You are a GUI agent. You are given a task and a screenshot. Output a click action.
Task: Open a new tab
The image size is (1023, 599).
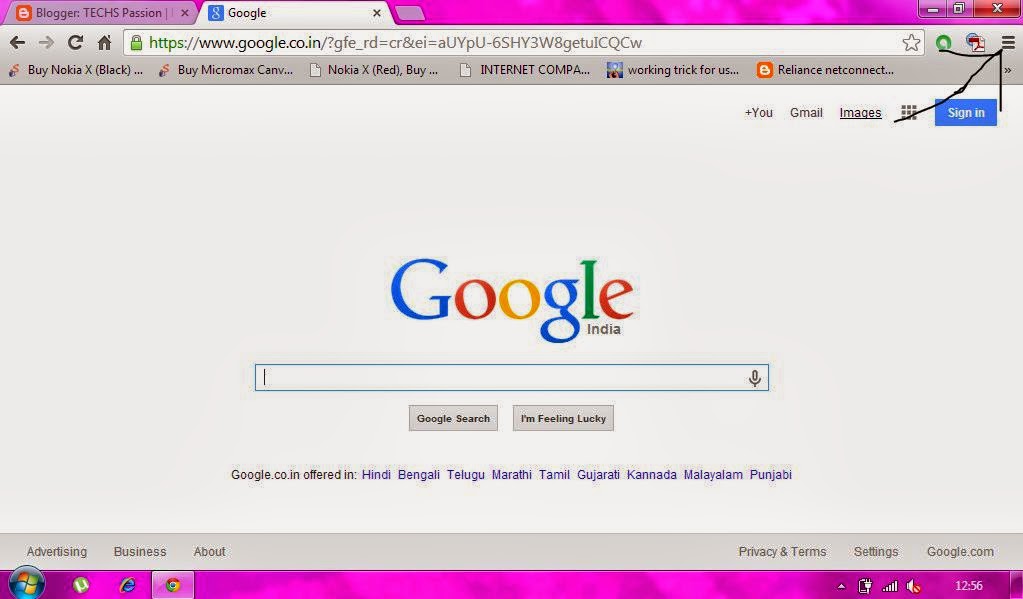410,13
